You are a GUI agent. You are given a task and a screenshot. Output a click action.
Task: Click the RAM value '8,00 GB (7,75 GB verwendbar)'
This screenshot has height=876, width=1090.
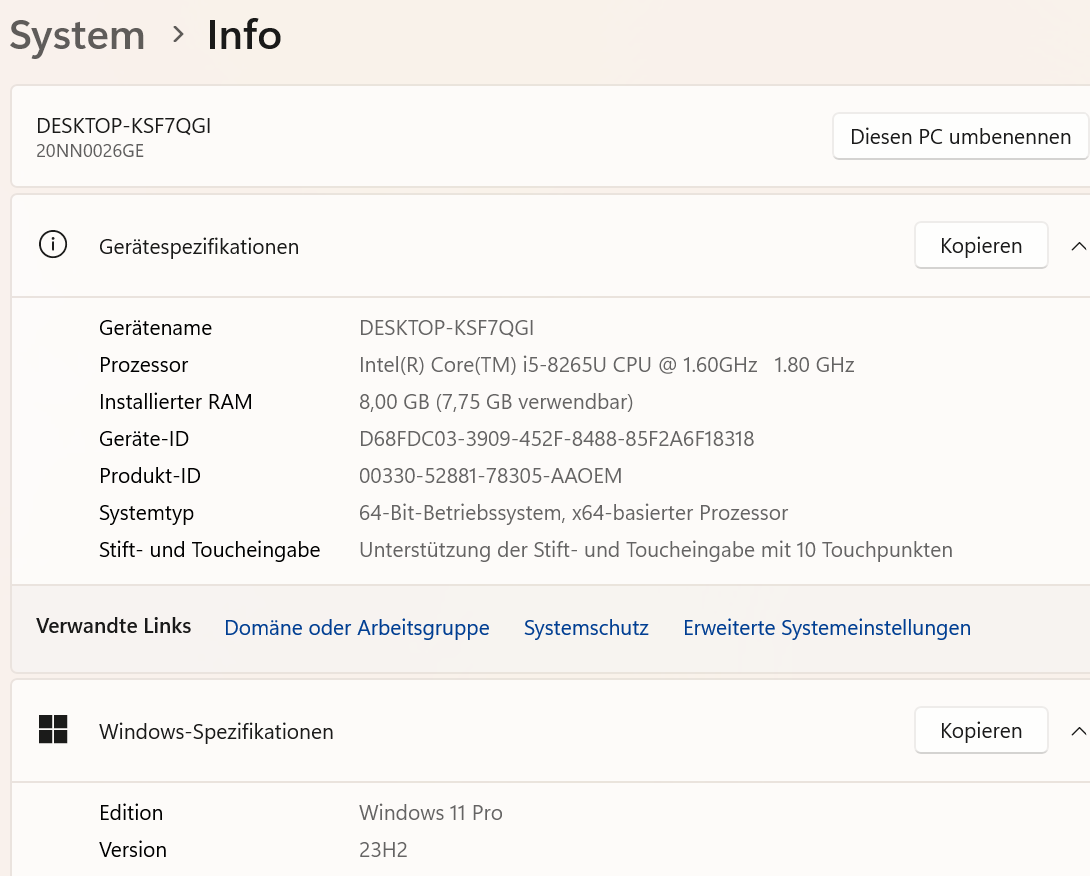[496, 402]
